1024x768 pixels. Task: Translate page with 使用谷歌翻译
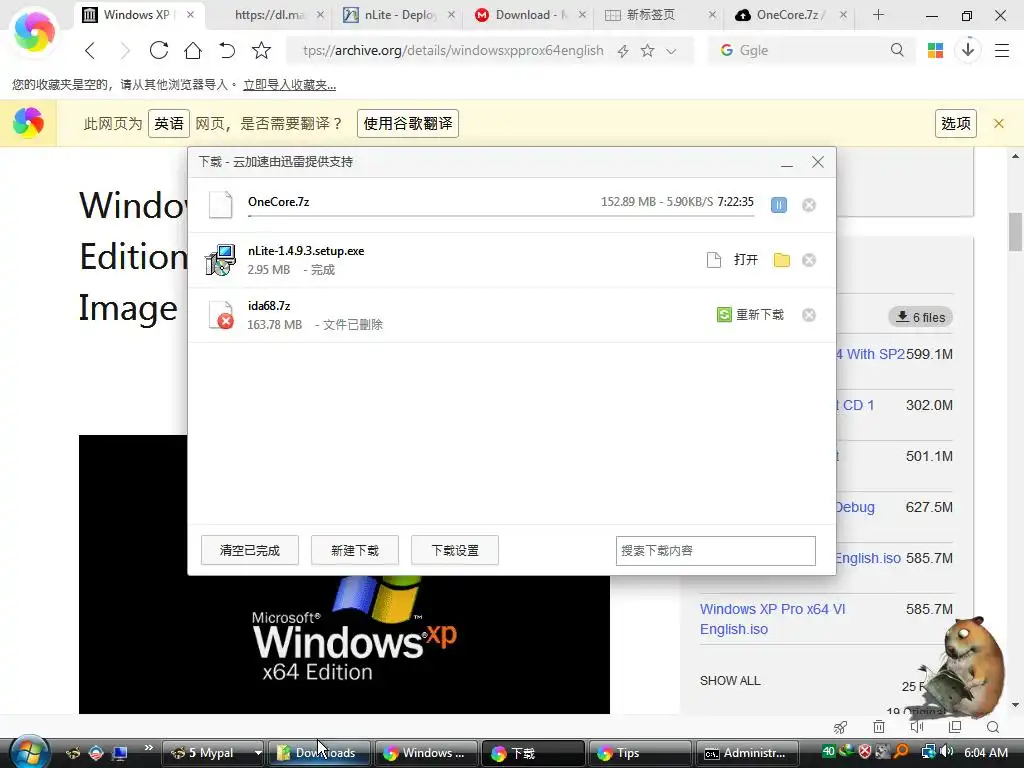tap(408, 123)
